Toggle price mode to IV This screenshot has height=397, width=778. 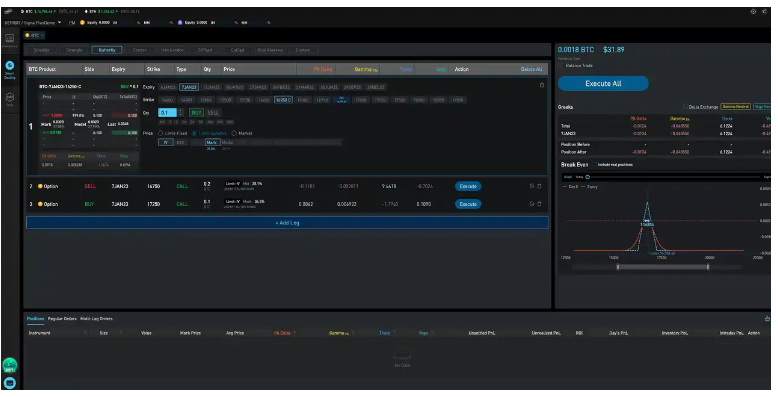click(166, 142)
